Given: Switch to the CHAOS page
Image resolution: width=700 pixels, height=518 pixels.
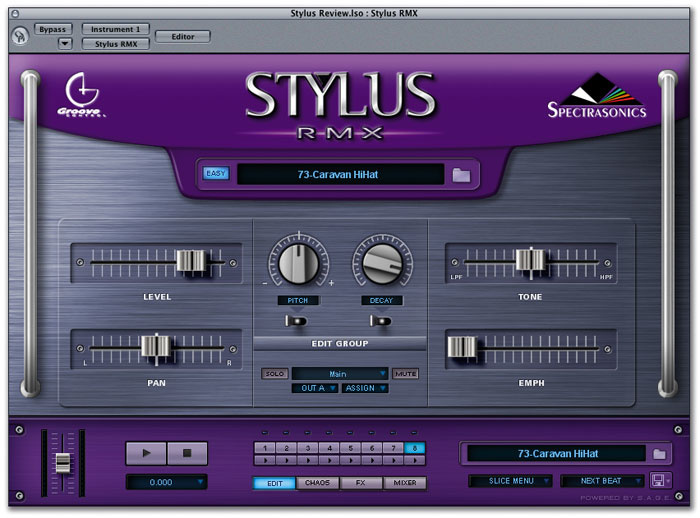Looking at the screenshot, I should 317,483.
